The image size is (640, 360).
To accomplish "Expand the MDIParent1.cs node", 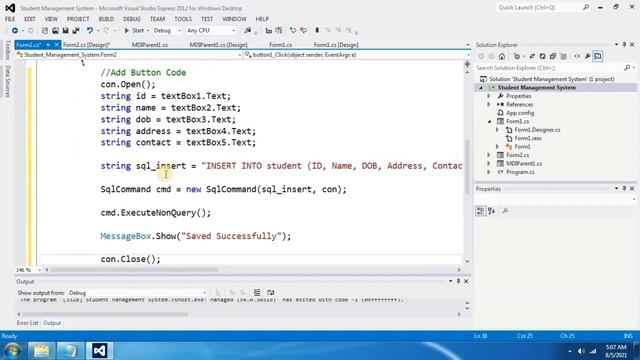I will (489, 164).
